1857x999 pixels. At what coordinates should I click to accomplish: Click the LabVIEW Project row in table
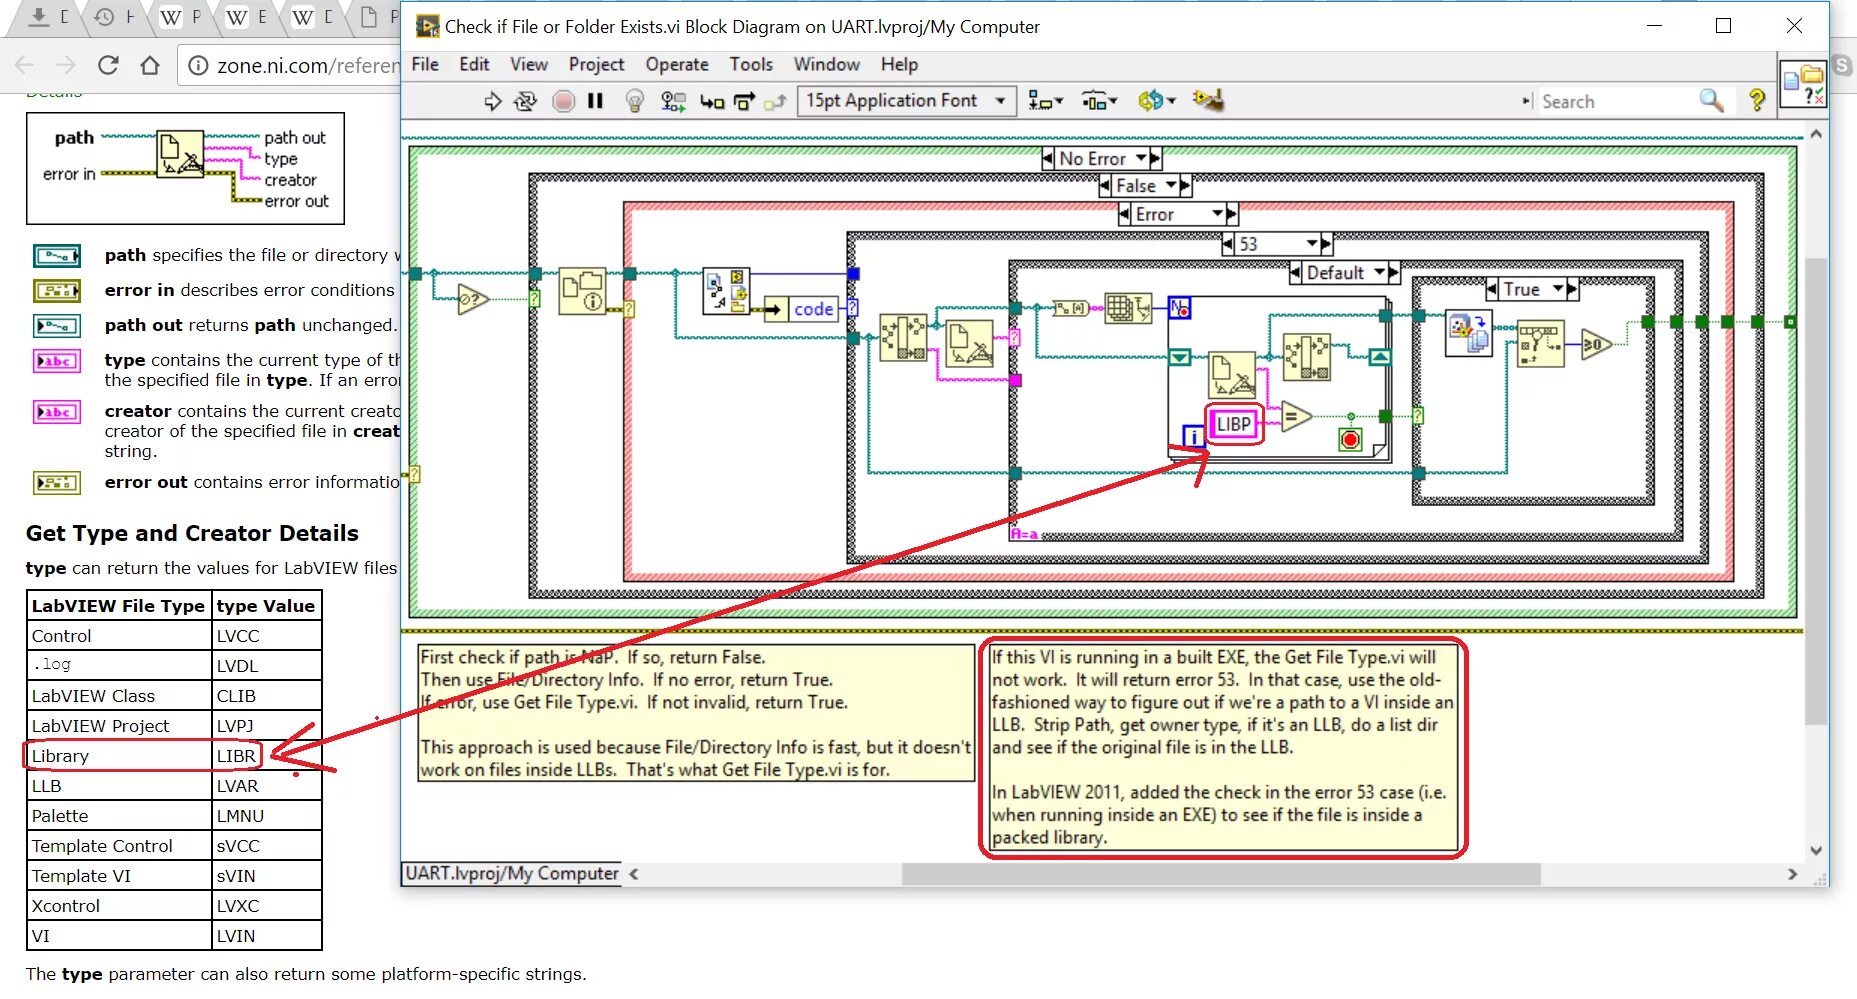(175, 726)
